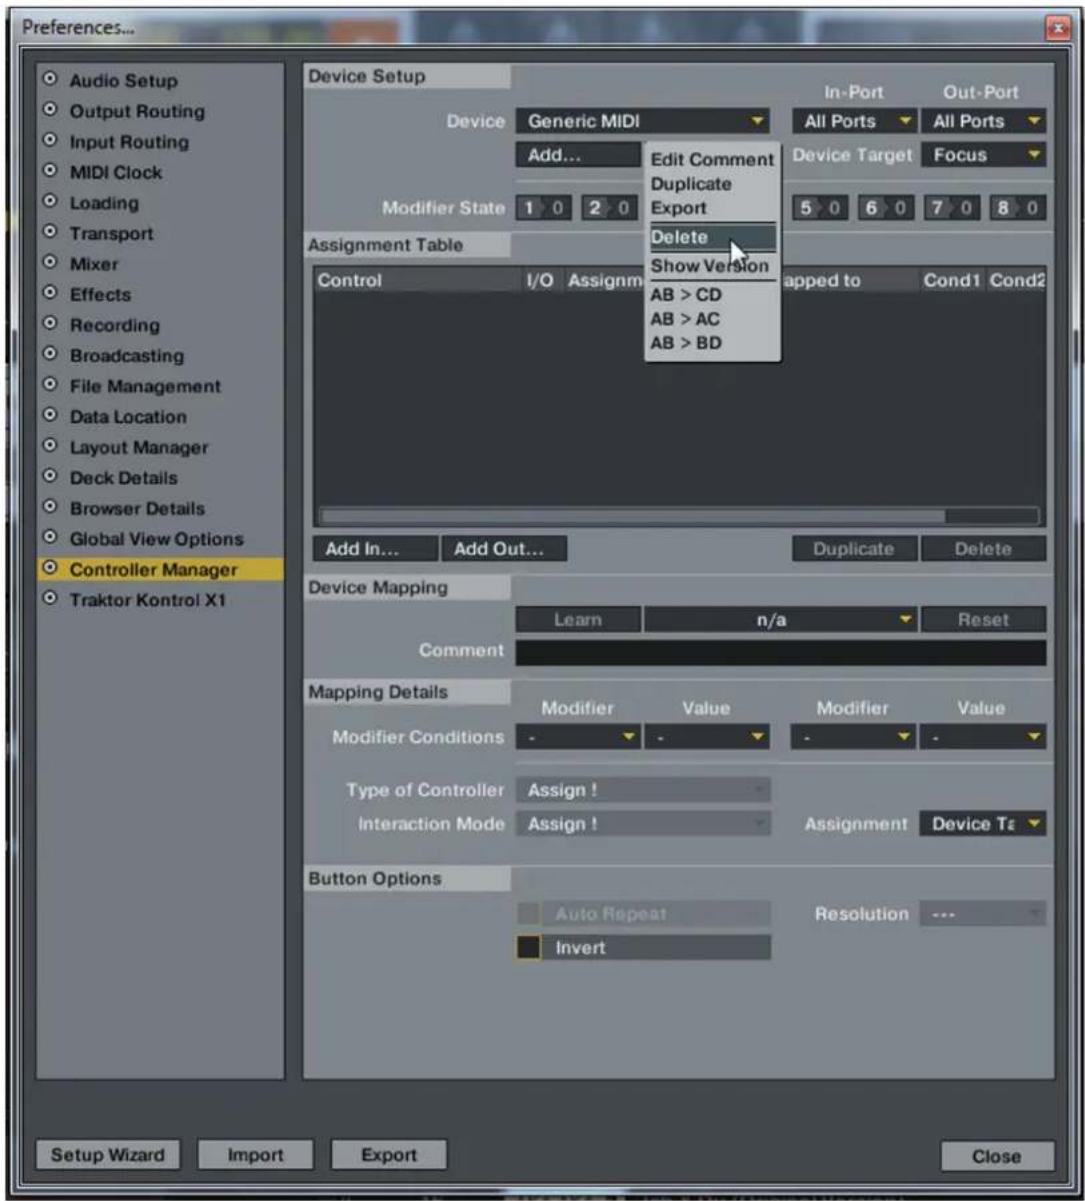Click the Comment text field
Screen dimensions: 1085x1201
(780, 652)
